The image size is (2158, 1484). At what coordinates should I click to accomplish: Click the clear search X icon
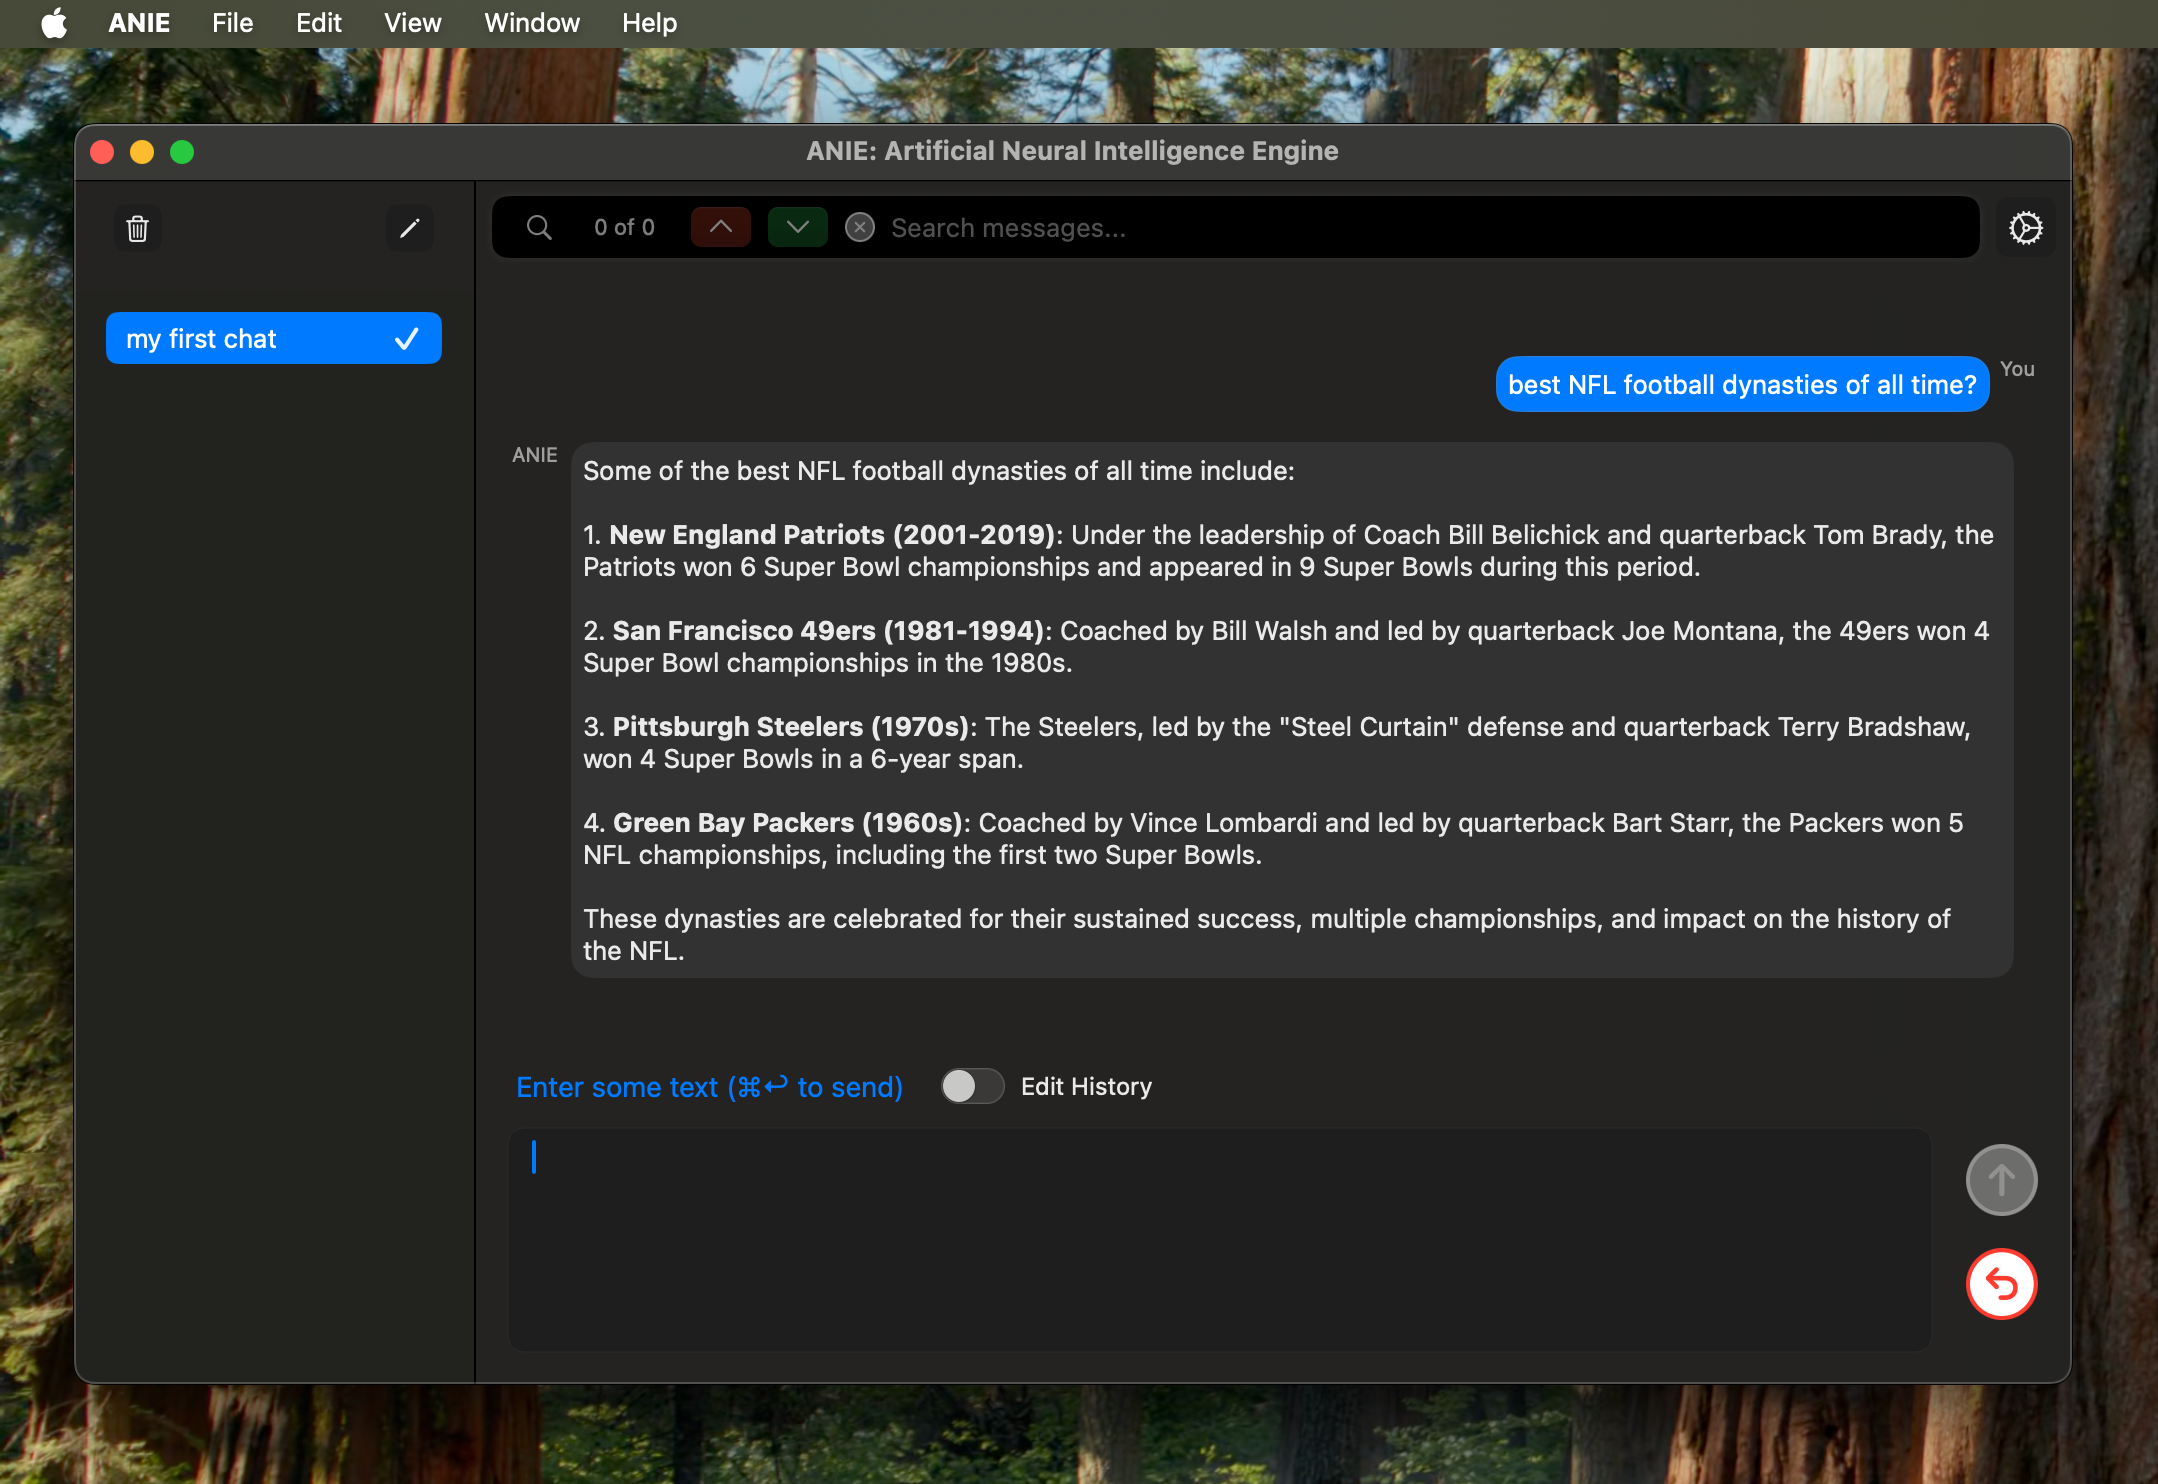(859, 226)
